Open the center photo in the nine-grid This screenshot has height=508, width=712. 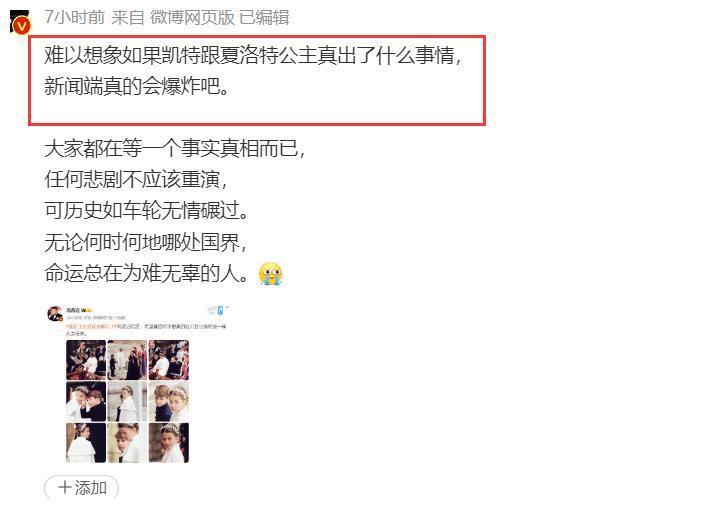coord(127,401)
